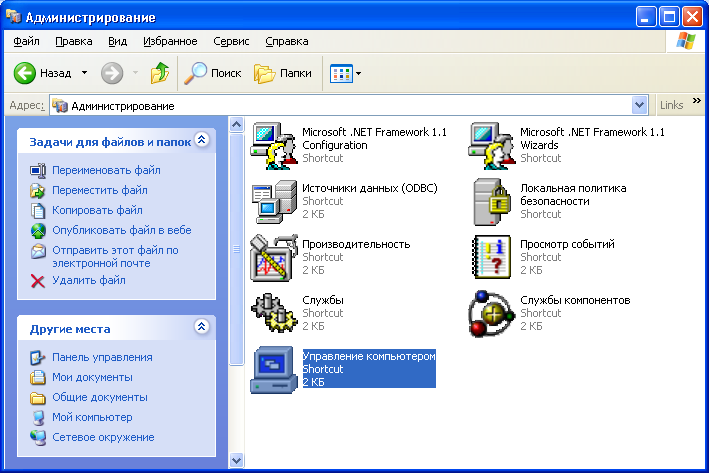Viewport: 709px width, 473px height.
Task: Open the Избранное menu
Action: pyautogui.click(x=170, y=41)
